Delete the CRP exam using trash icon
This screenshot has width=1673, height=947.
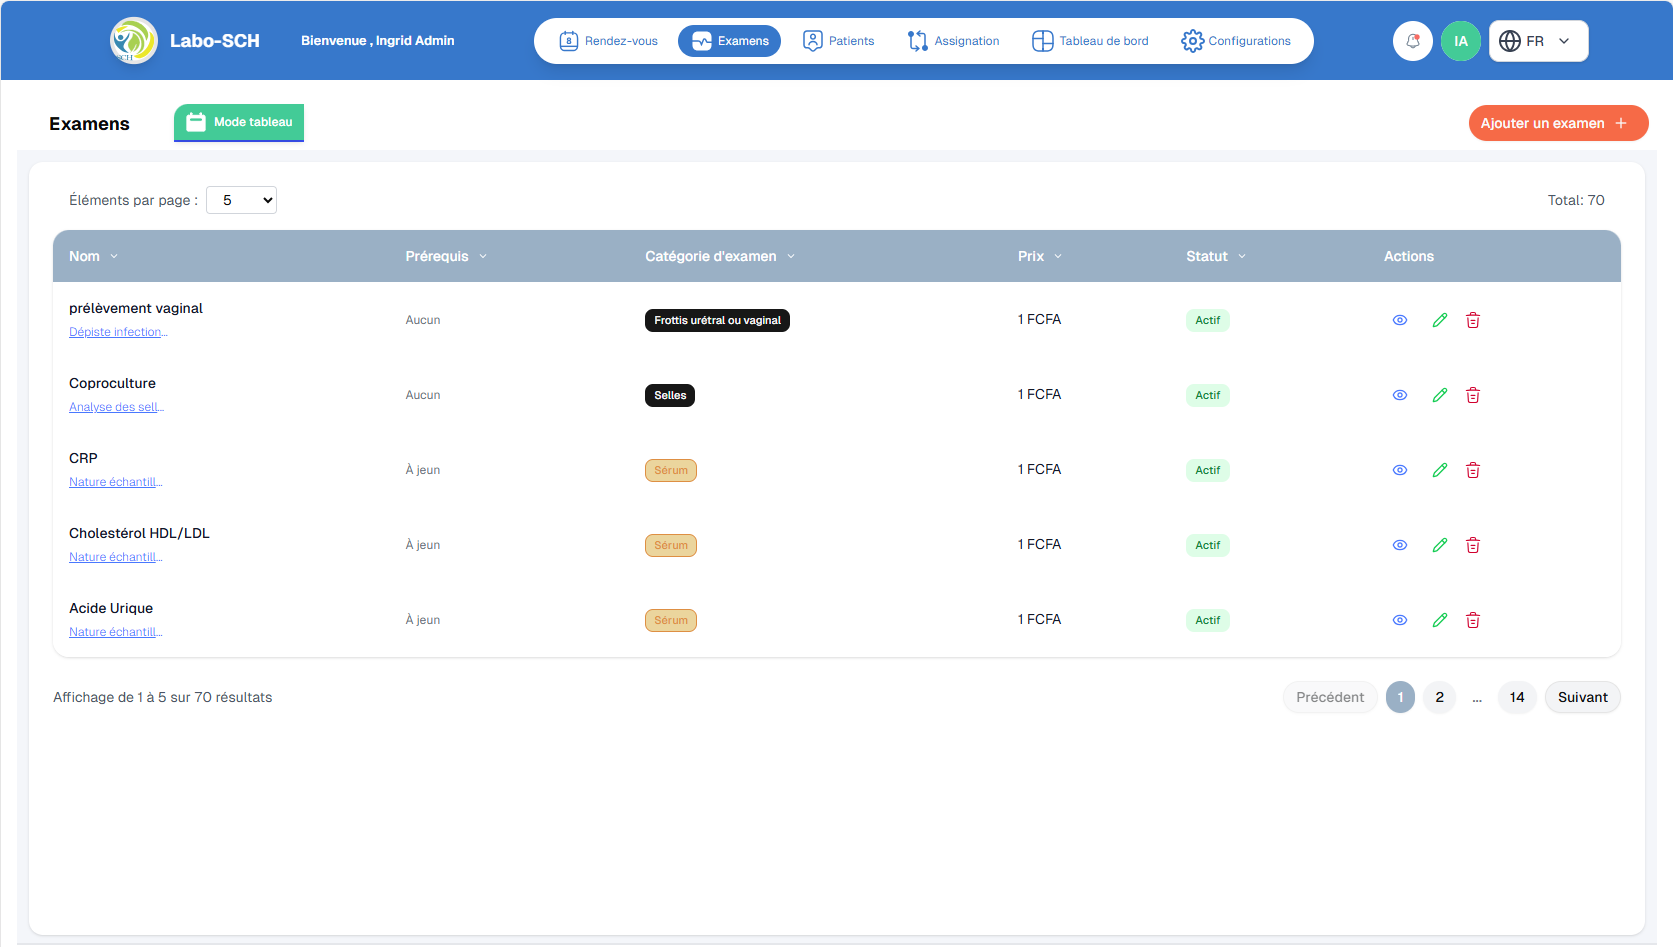tap(1472, 470)
